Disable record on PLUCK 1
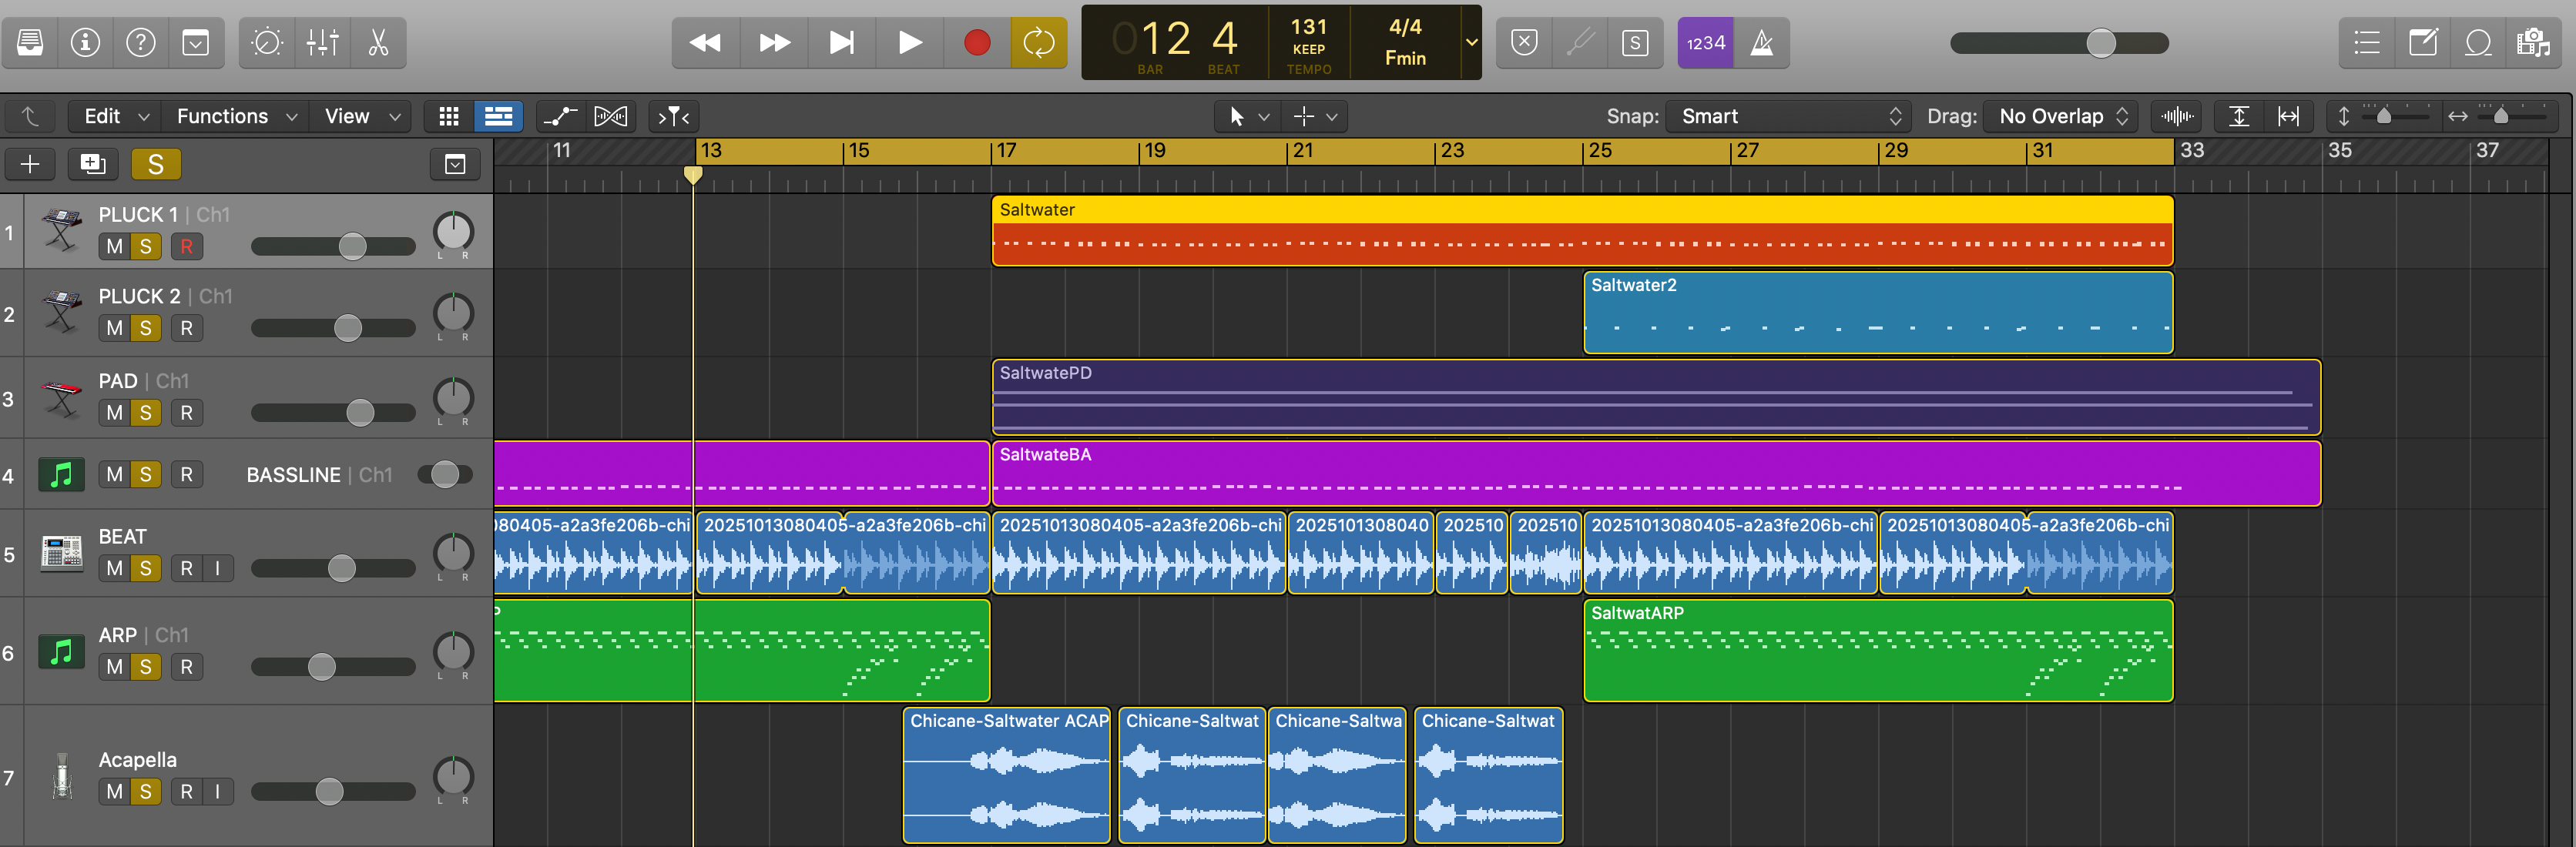The width and height of the screenshot is (2576, 847). coord(186,246)
